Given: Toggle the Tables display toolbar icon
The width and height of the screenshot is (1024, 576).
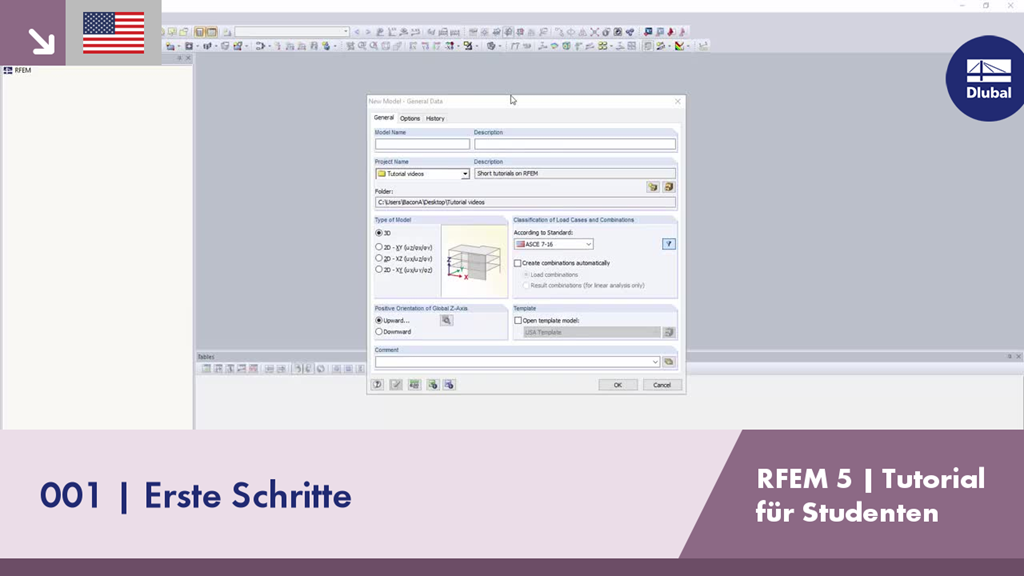Looking at the screenshot, I should [212, 31].
